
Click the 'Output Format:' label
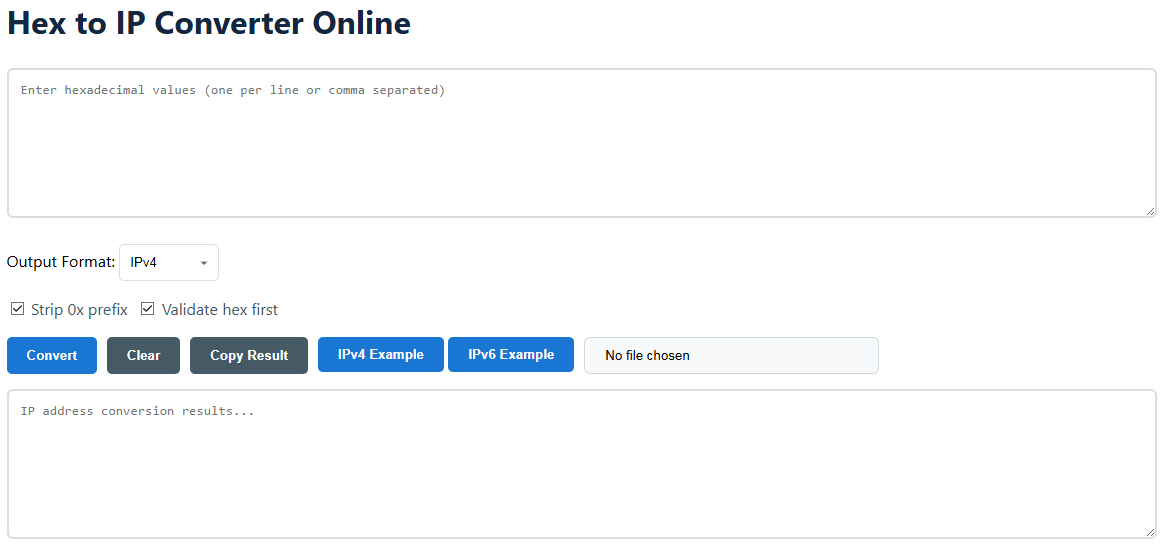pyautogui.click(x=61, y=262)
